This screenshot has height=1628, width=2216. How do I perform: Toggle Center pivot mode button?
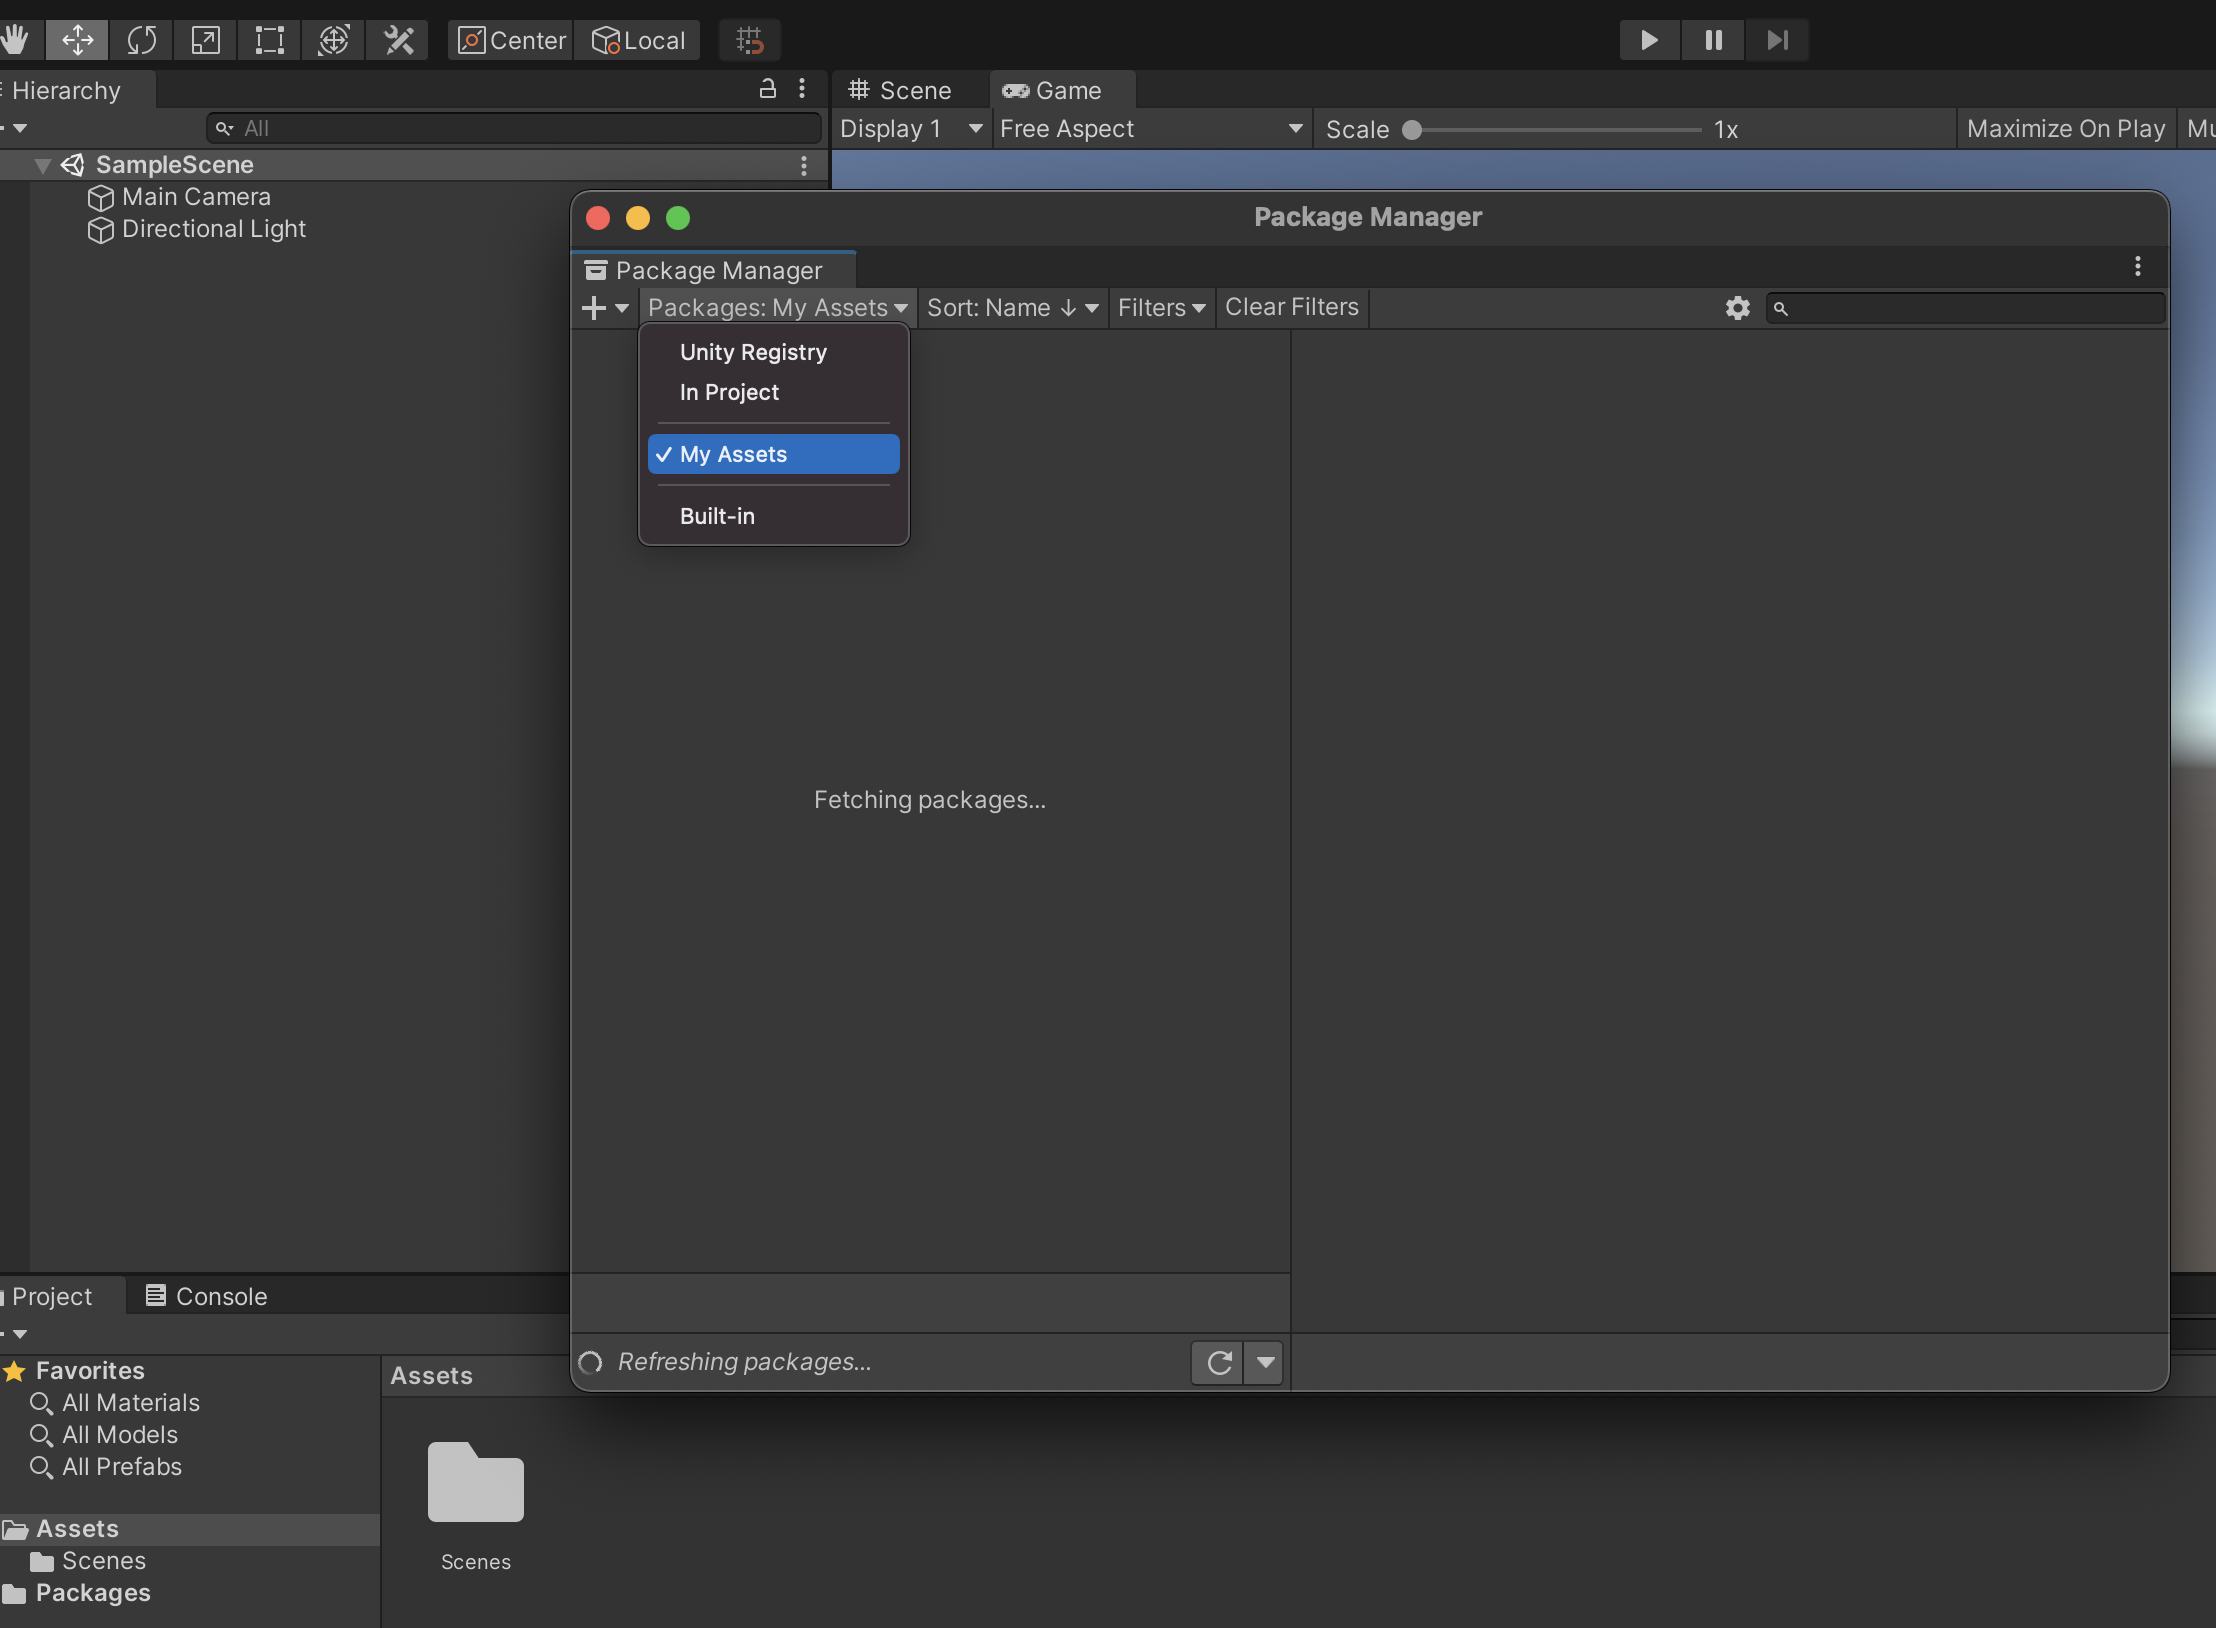512,40
